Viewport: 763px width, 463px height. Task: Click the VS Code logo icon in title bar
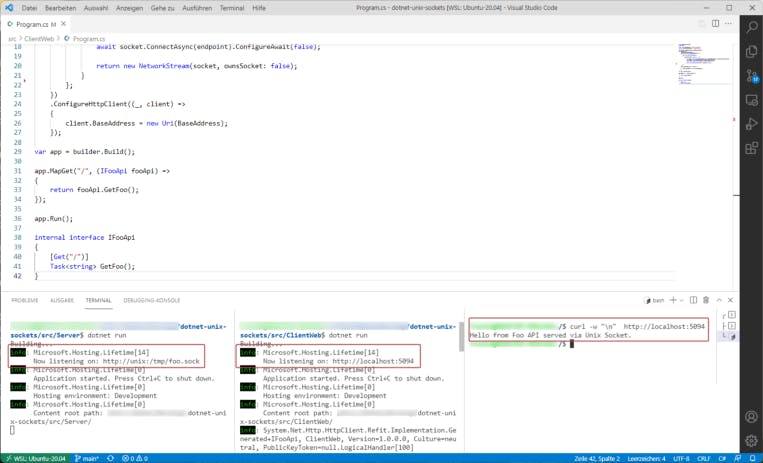coord(9,8)
